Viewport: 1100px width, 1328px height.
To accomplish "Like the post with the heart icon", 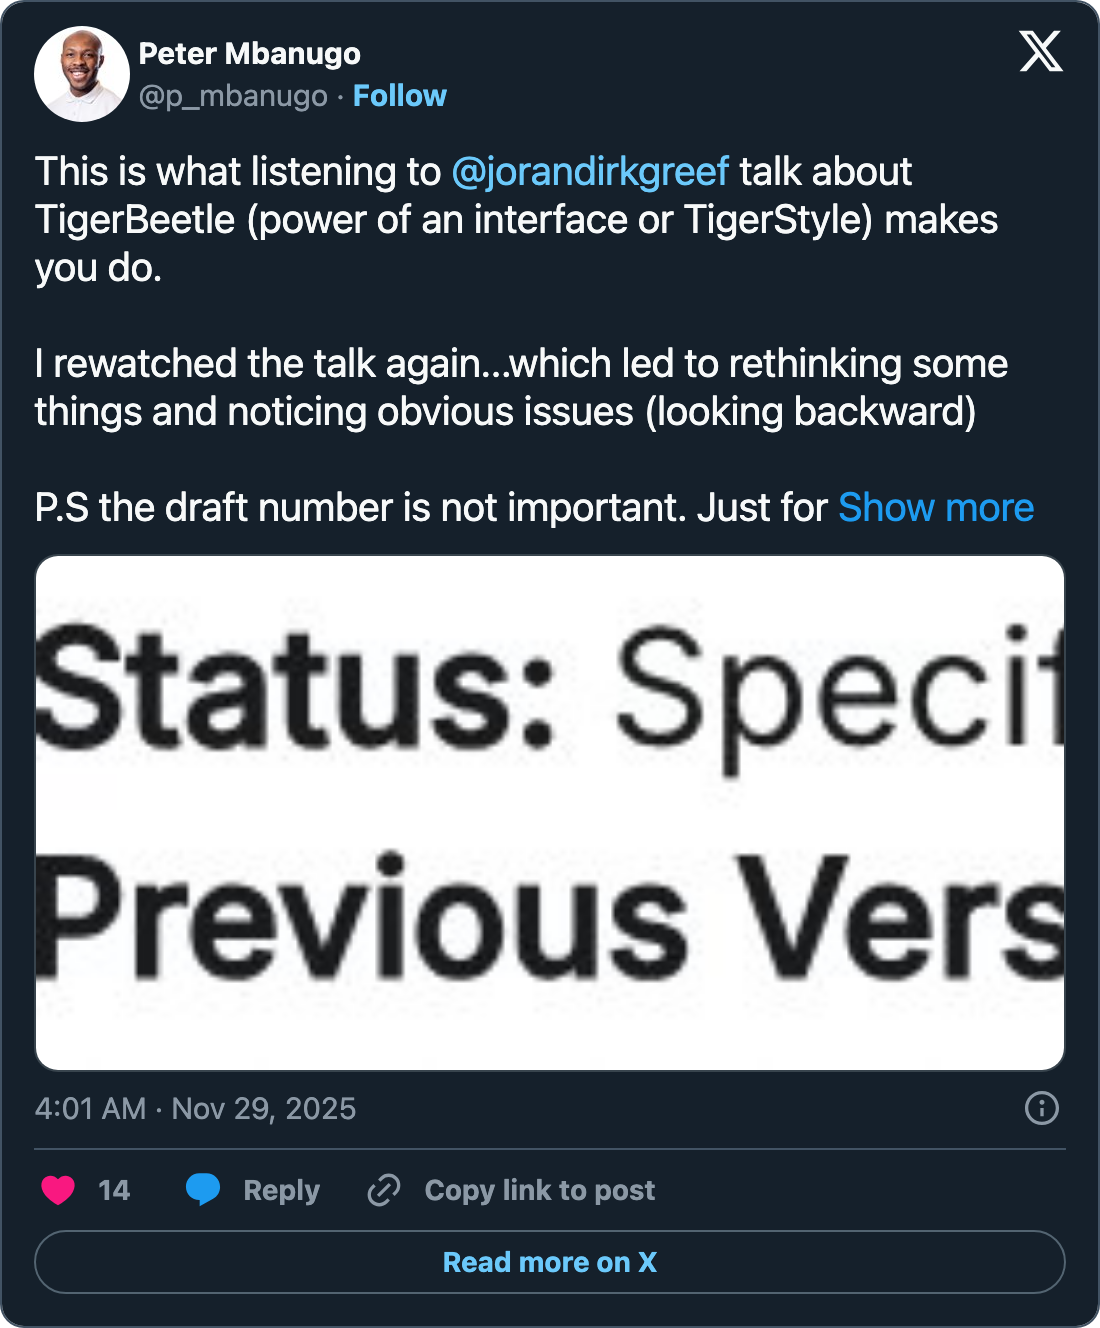I will [x=58, y=1190].
